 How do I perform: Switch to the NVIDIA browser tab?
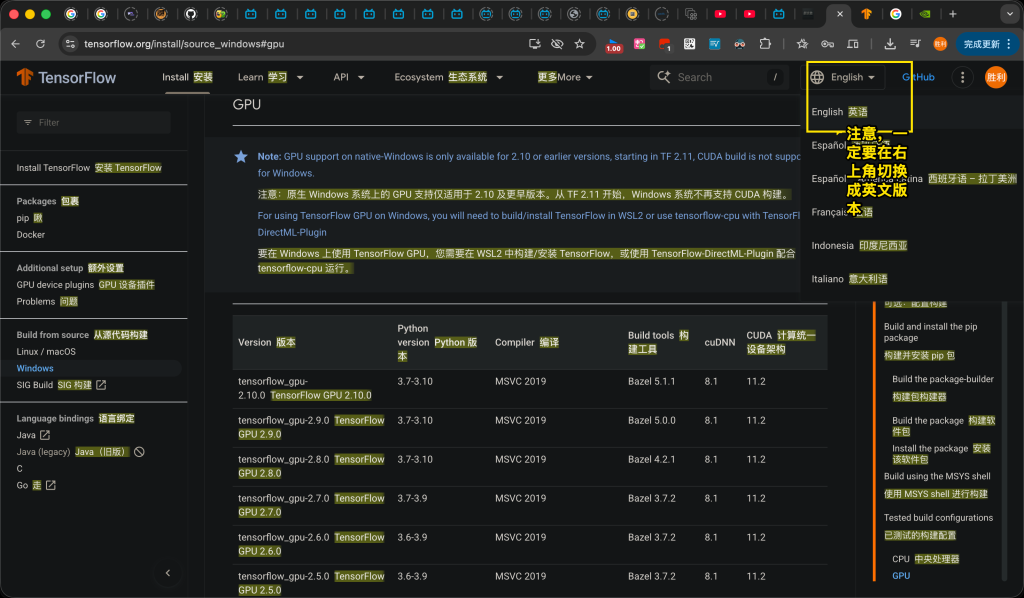click(x=925, y=14)
